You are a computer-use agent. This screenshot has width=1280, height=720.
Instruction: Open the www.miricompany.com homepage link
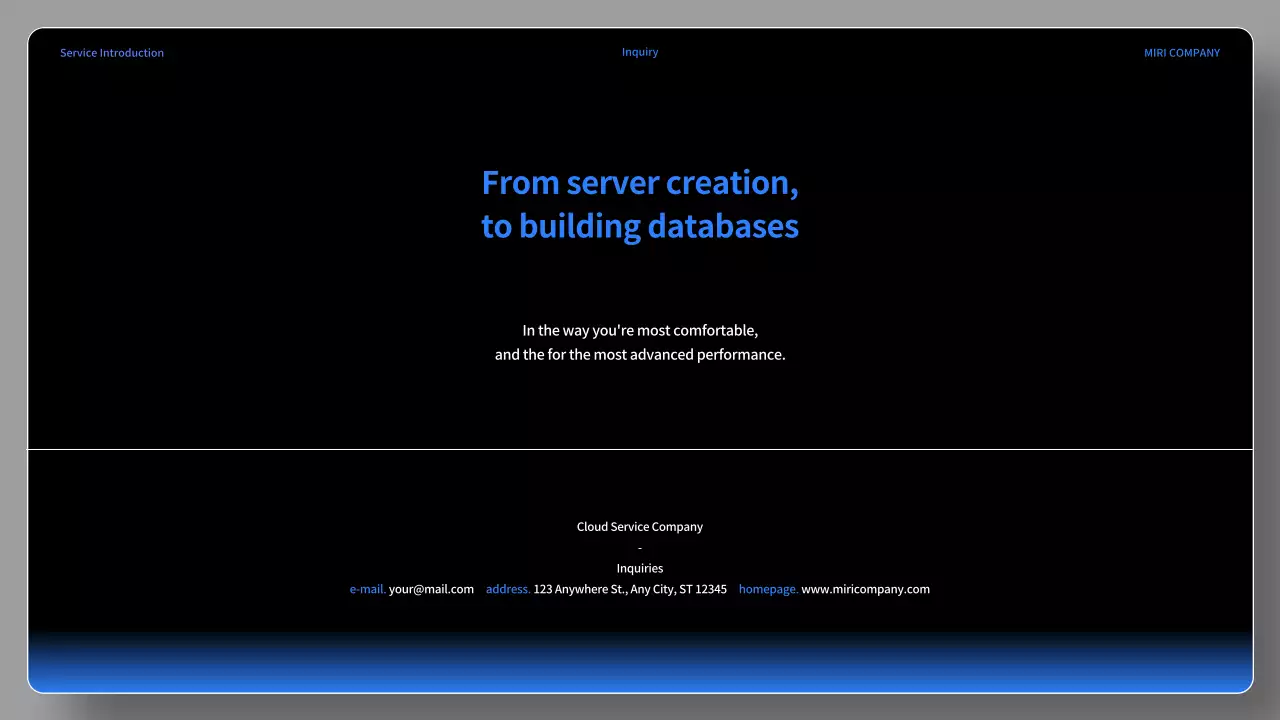[x=866, y=589]
